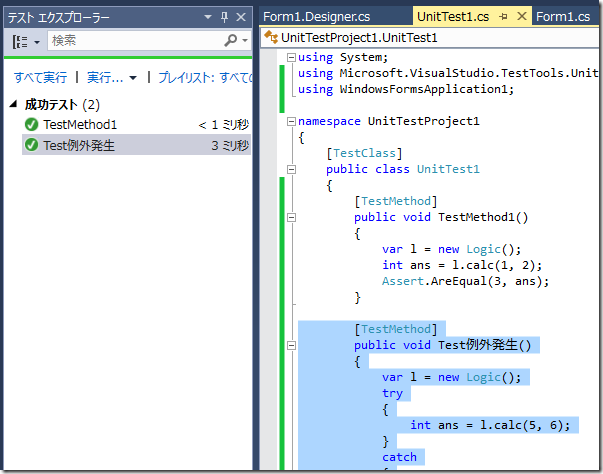Image resolution: width=603 pixels, height=474 pixels.
Task: Open the Test Explorer window options dropdown
Action: coord(207,17)
